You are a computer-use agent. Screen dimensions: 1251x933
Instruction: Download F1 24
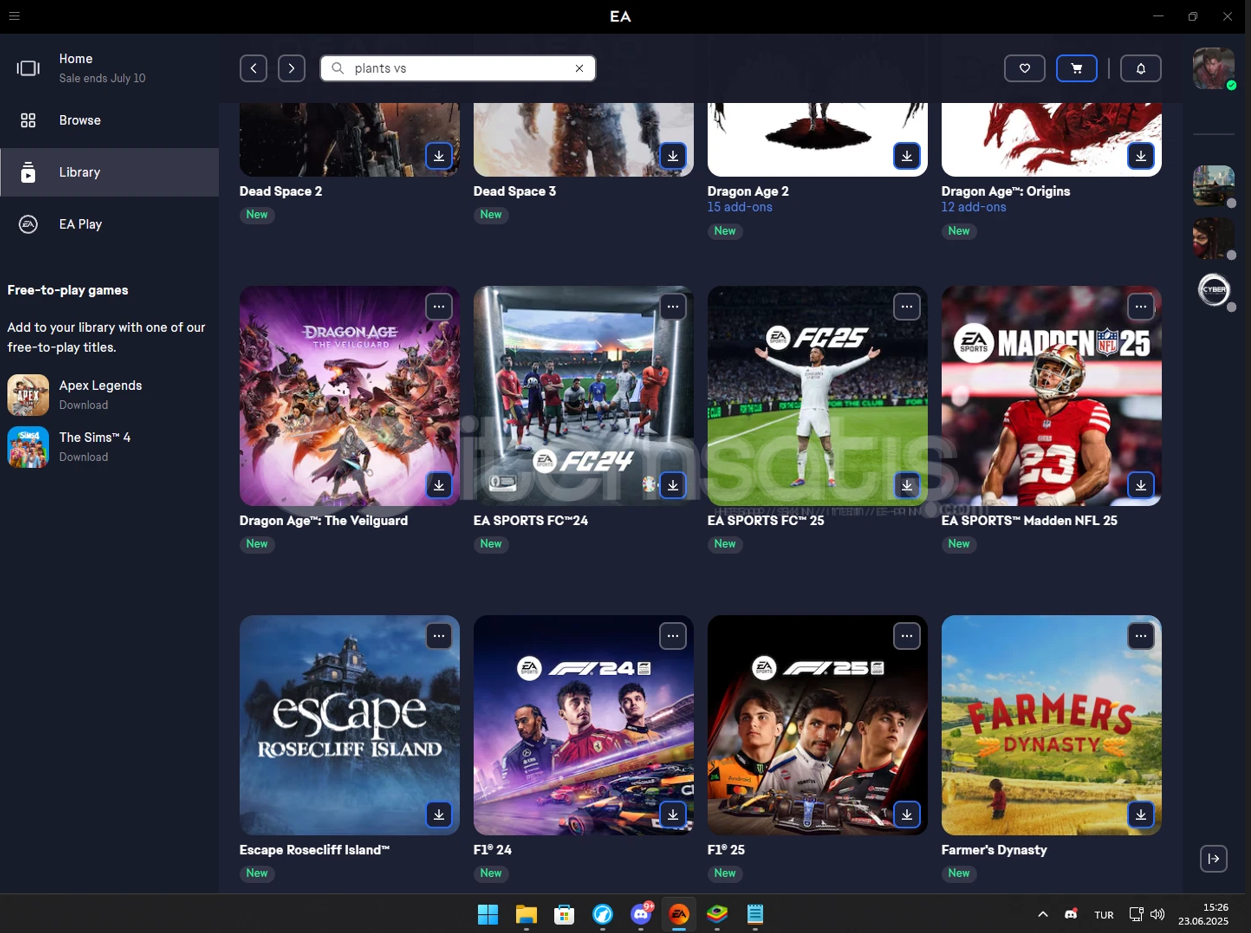[673, 814]
